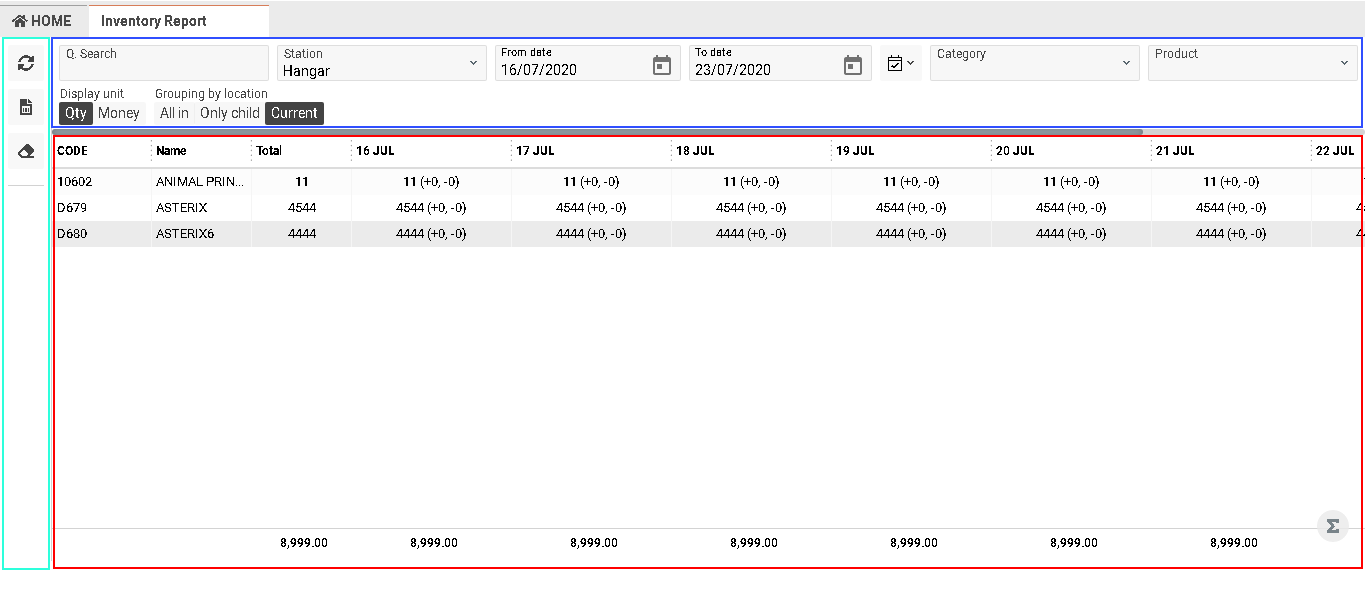The height and width of the screenshot is (600, 1365).
Task: Click the sigma summation button
Action: coord(1332,526)
